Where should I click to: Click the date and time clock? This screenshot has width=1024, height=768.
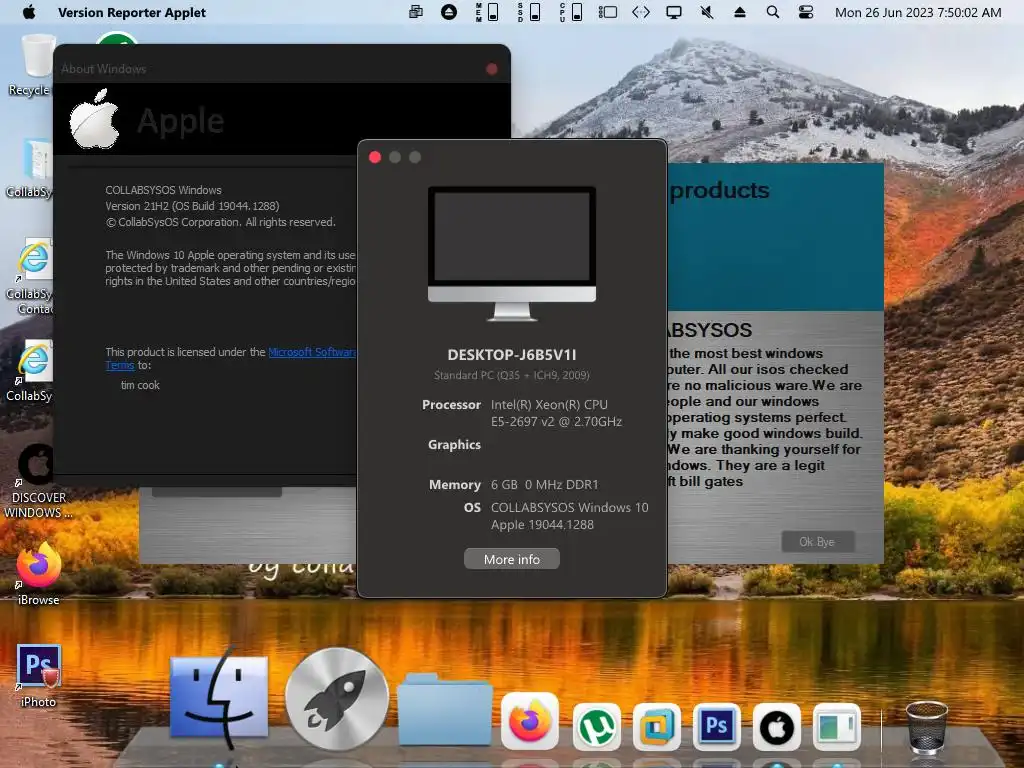coord(918,12)
